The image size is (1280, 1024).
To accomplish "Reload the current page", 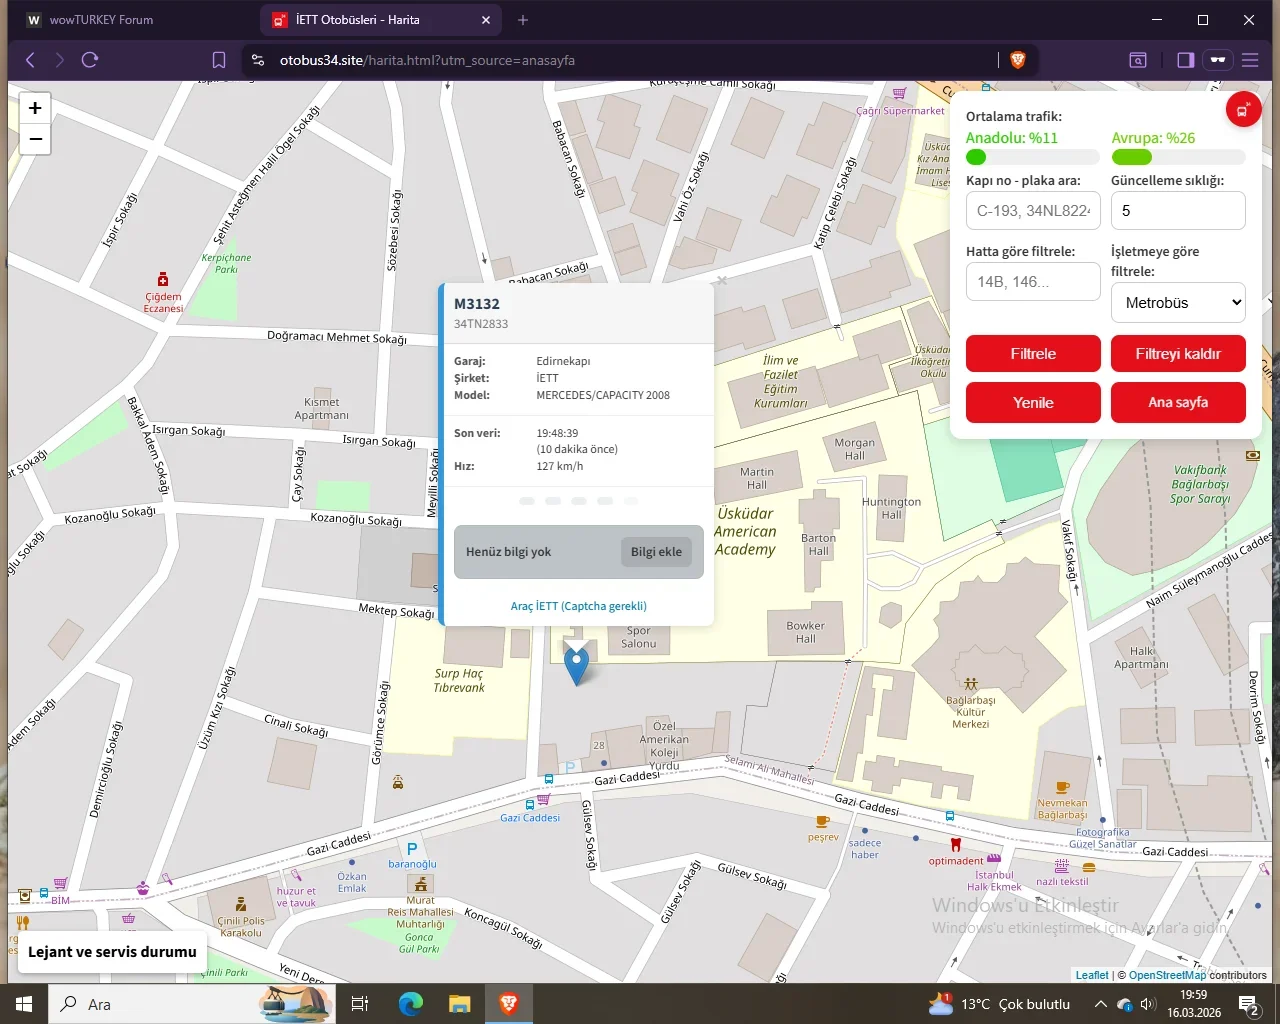I will tap(90, 60).
